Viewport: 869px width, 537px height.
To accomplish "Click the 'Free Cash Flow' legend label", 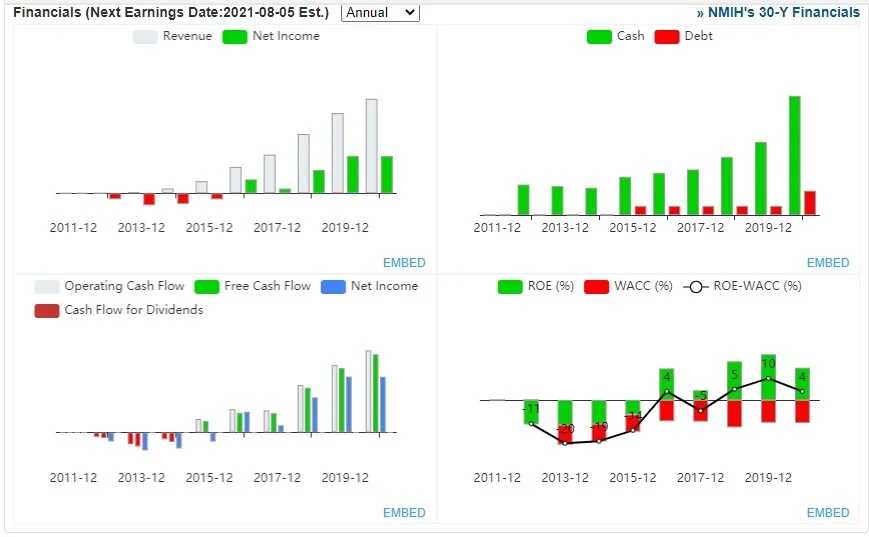I will (267, 286).
